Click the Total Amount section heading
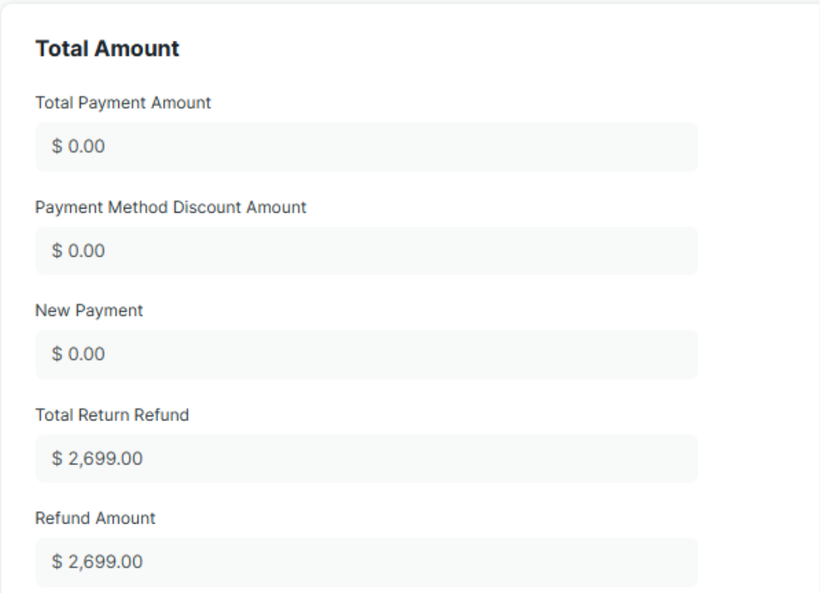The image size is (820, 593). [x=107, y=49]
